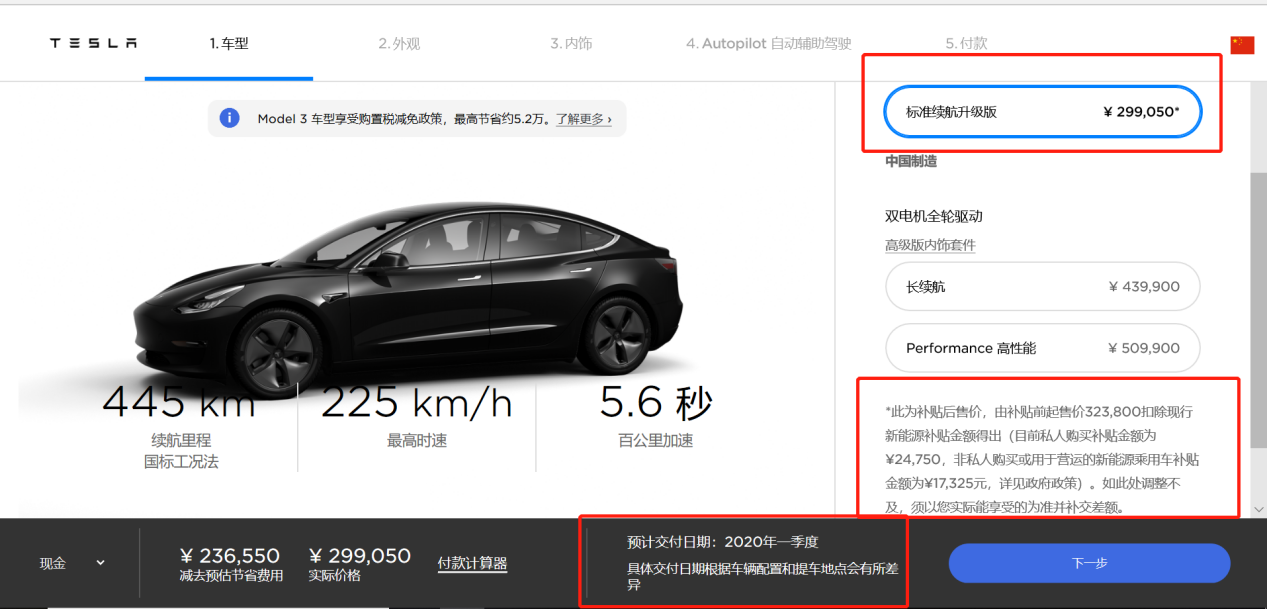
Task: Click the 445 km range value
Action: pos(179,402)
